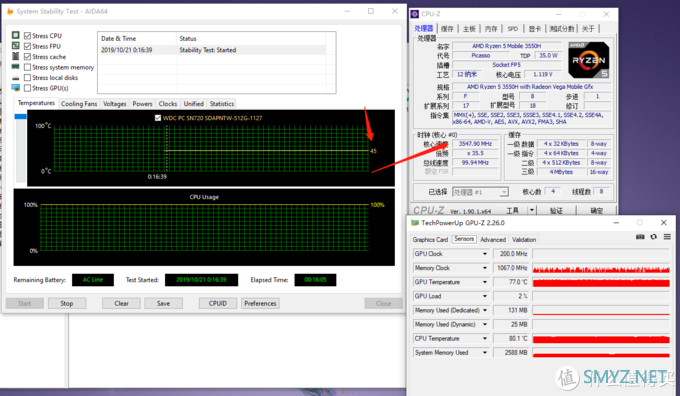This screenshot has width=680, height=396.
Task: Click the GPU-Z title bar app icon
Action: click(x=415, y=223)
